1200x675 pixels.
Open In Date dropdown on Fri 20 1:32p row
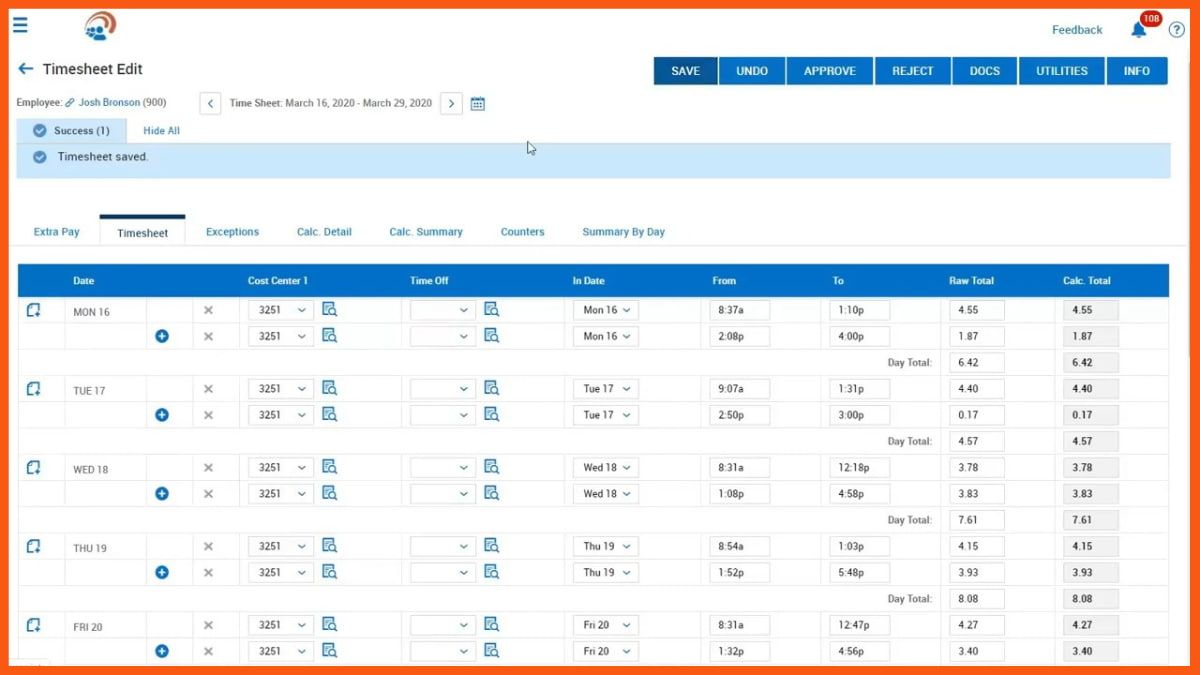click(606, 651)
